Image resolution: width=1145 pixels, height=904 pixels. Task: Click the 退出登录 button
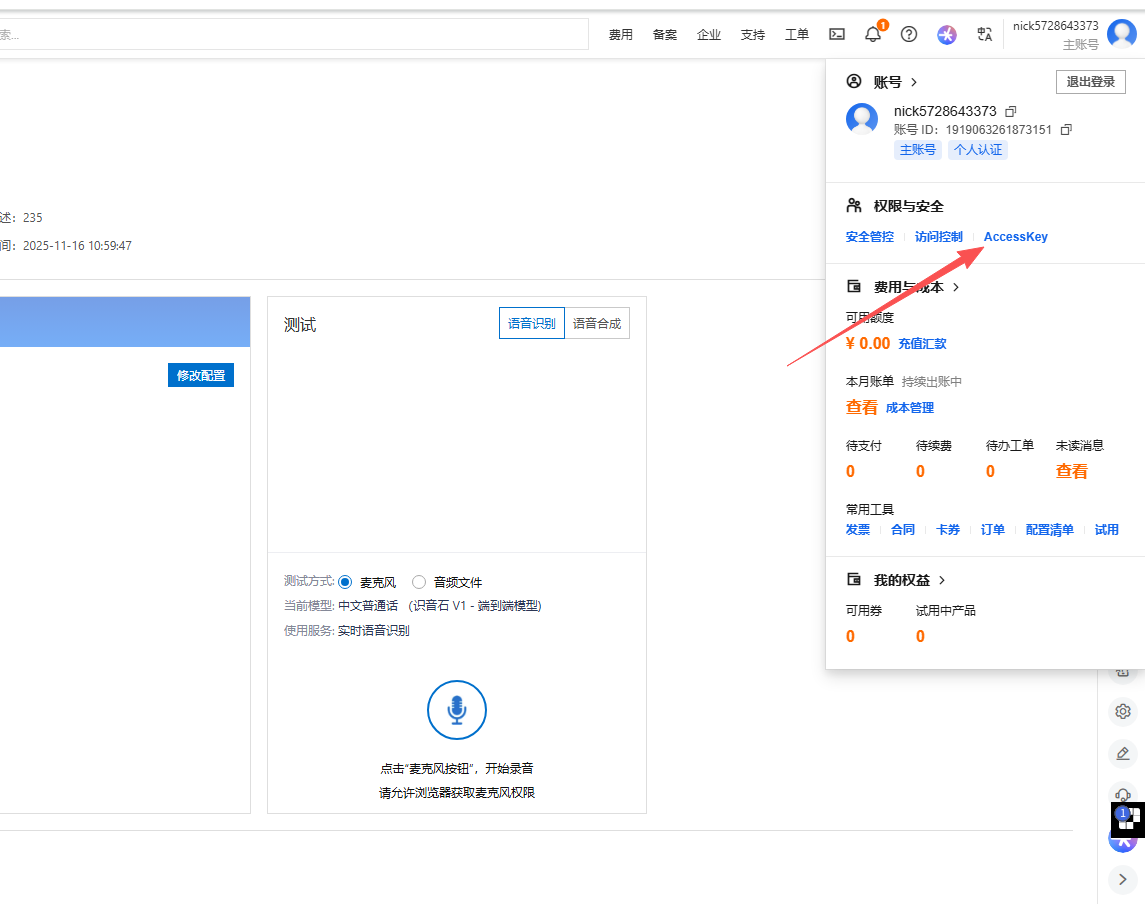(x=1090, y=82)
